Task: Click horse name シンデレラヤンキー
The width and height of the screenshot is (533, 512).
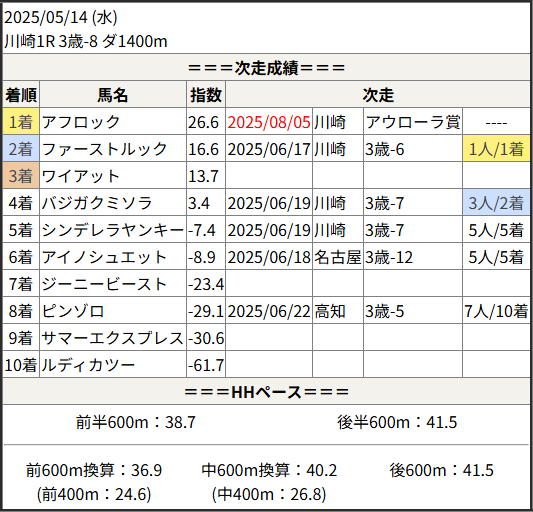Action: (x=113, y=230)
